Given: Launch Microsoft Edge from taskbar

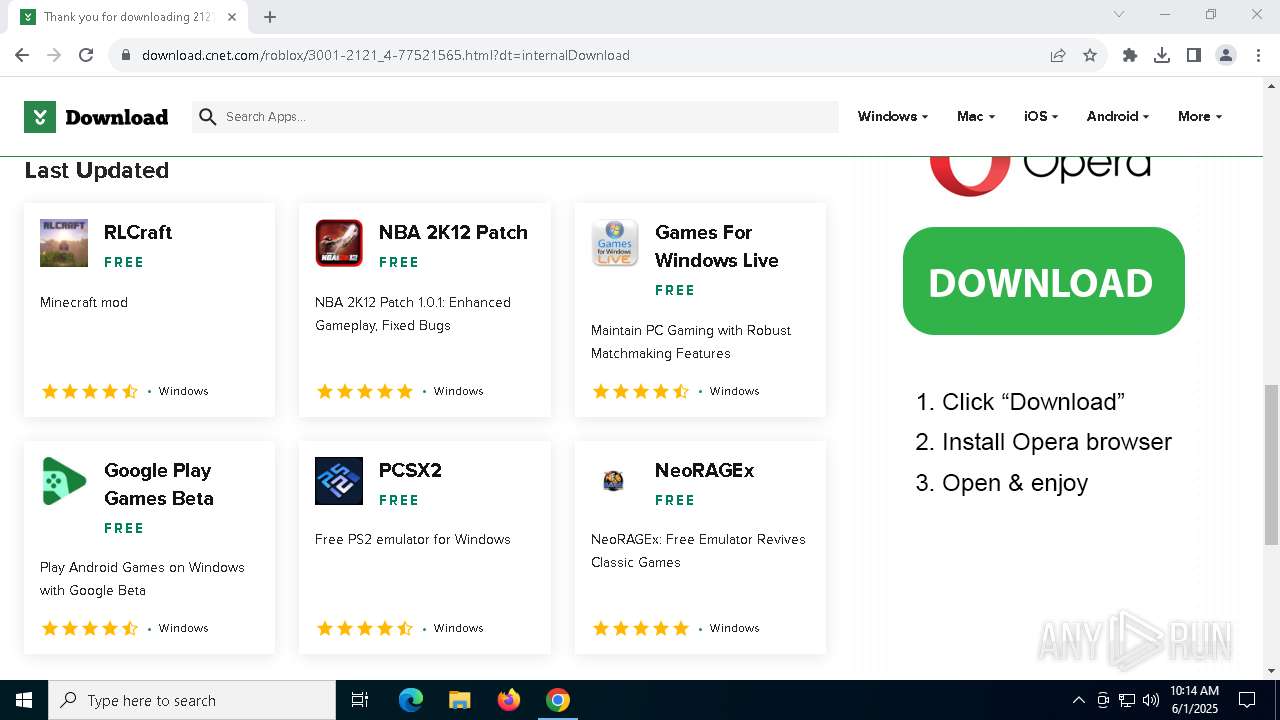Looking at the screenshot, I should (x=411, y=700).
